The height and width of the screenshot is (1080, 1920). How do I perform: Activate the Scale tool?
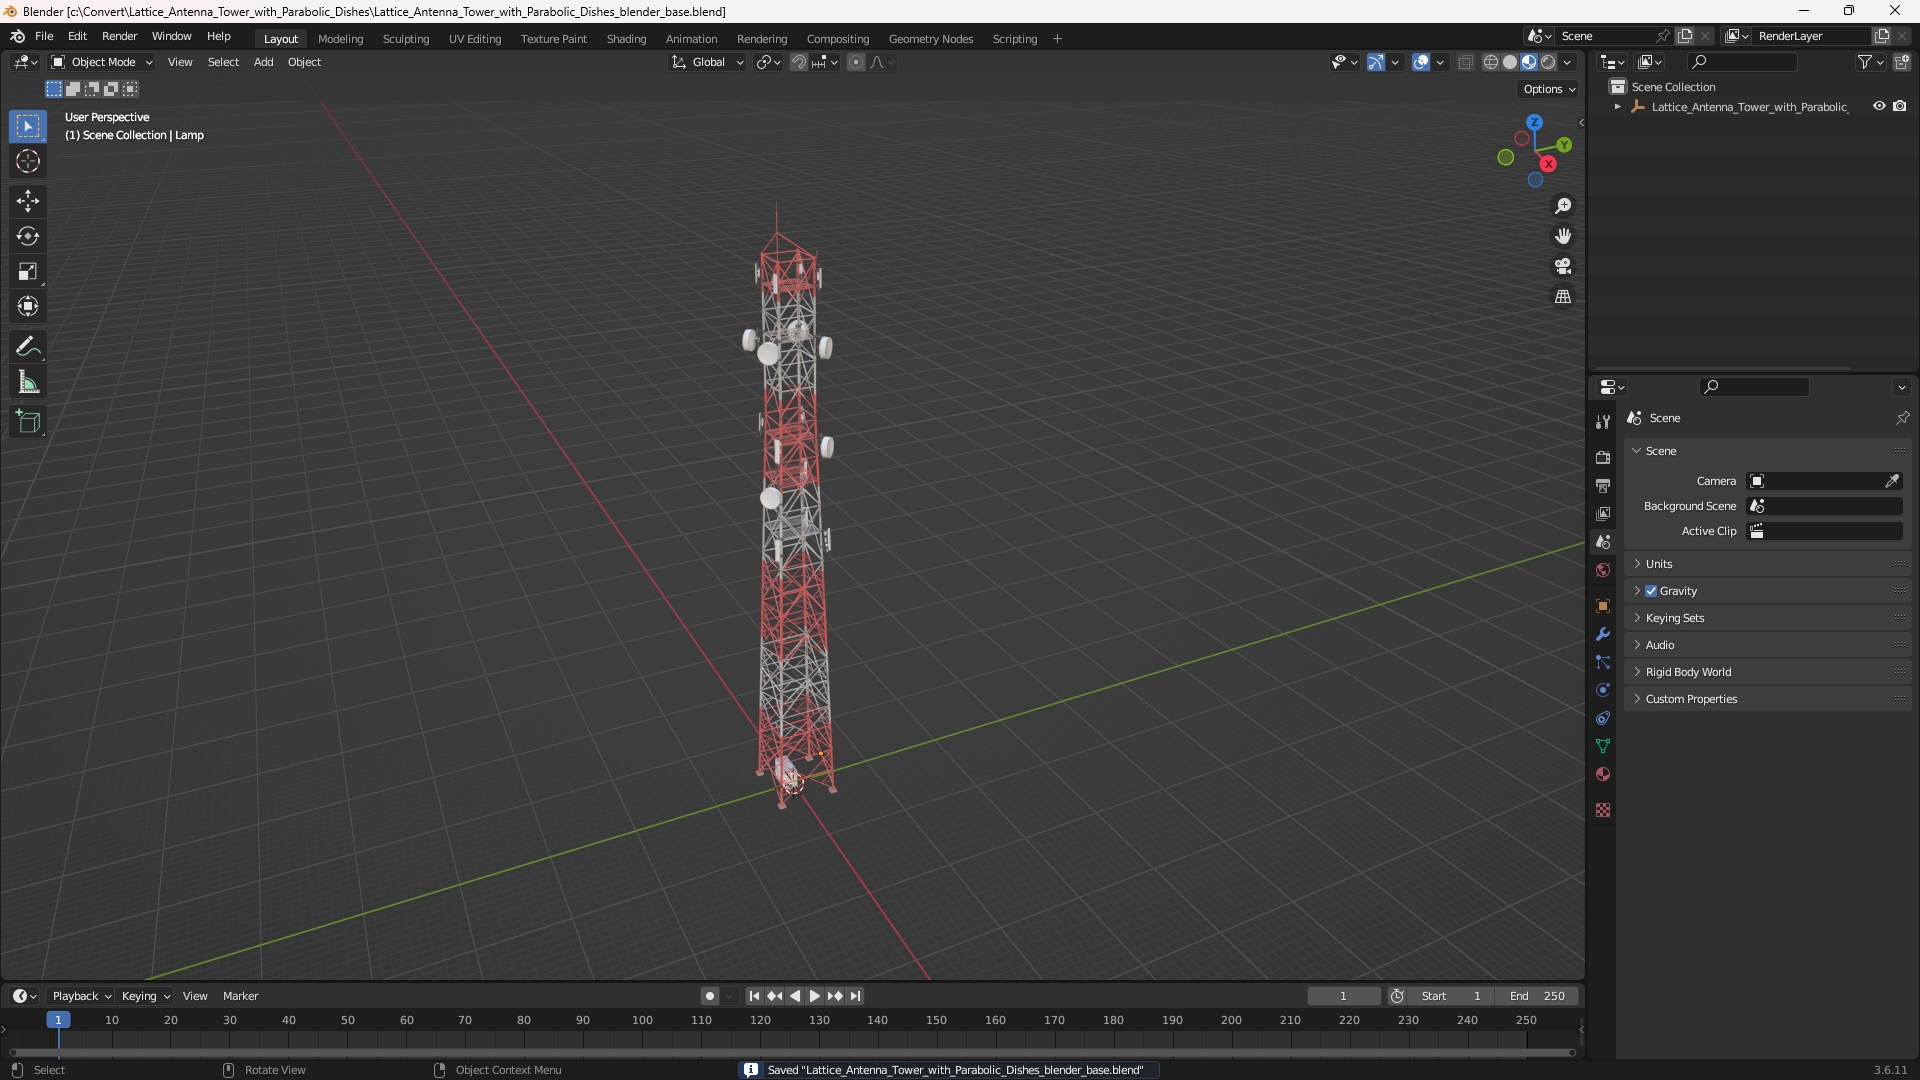(x=28, y=271)
